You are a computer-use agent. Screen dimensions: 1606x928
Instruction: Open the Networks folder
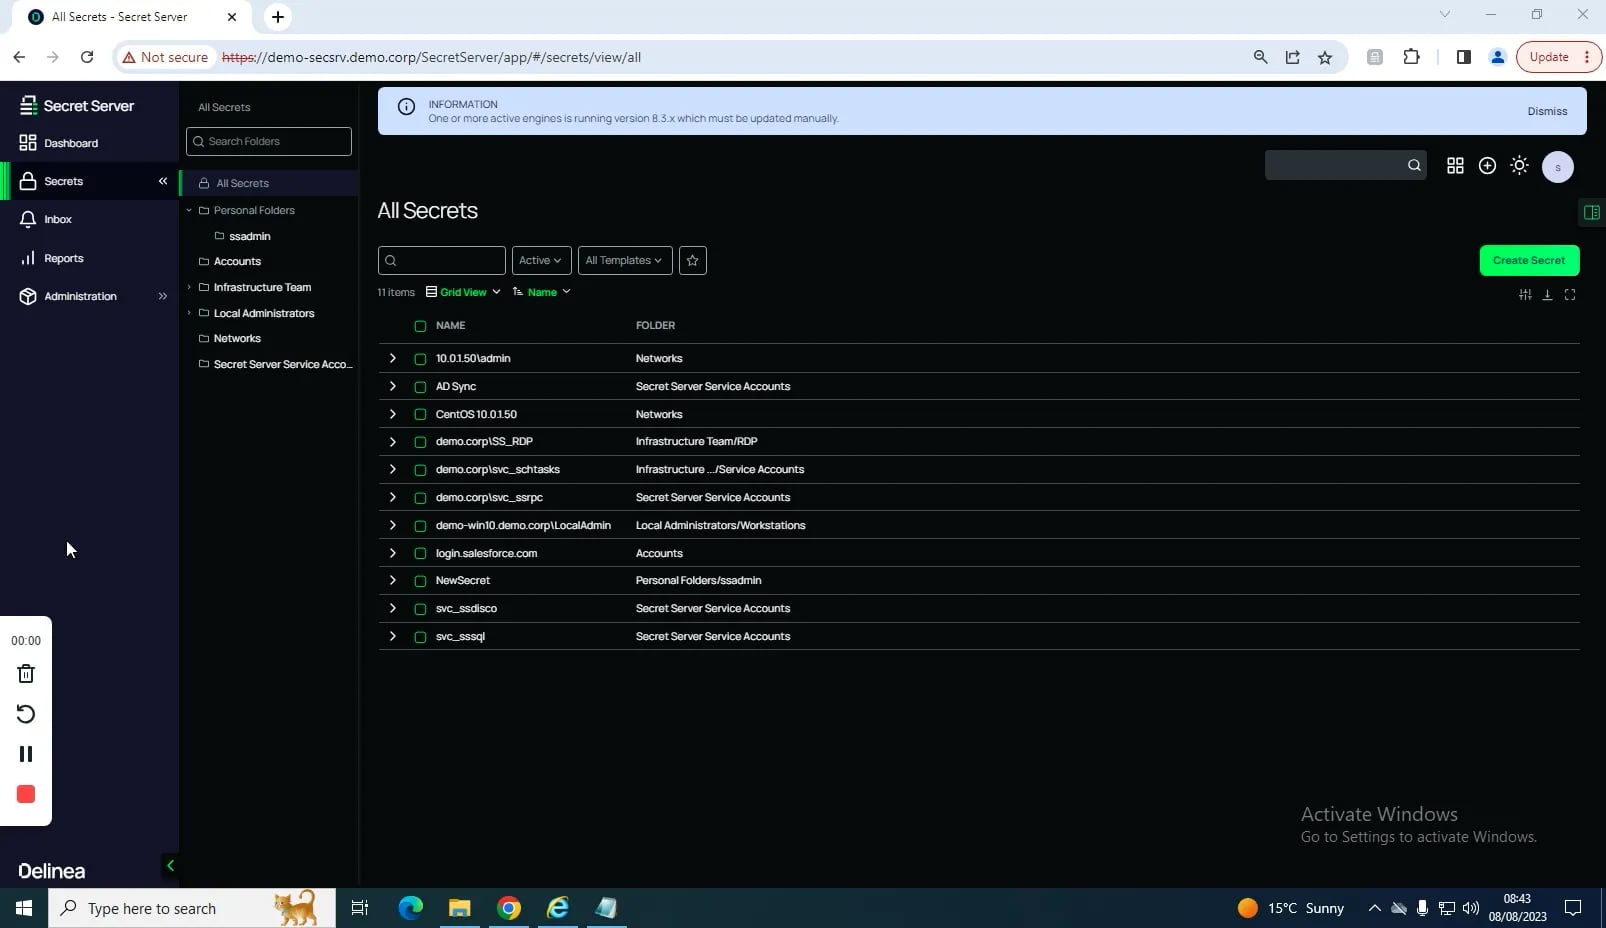point(237,338)
